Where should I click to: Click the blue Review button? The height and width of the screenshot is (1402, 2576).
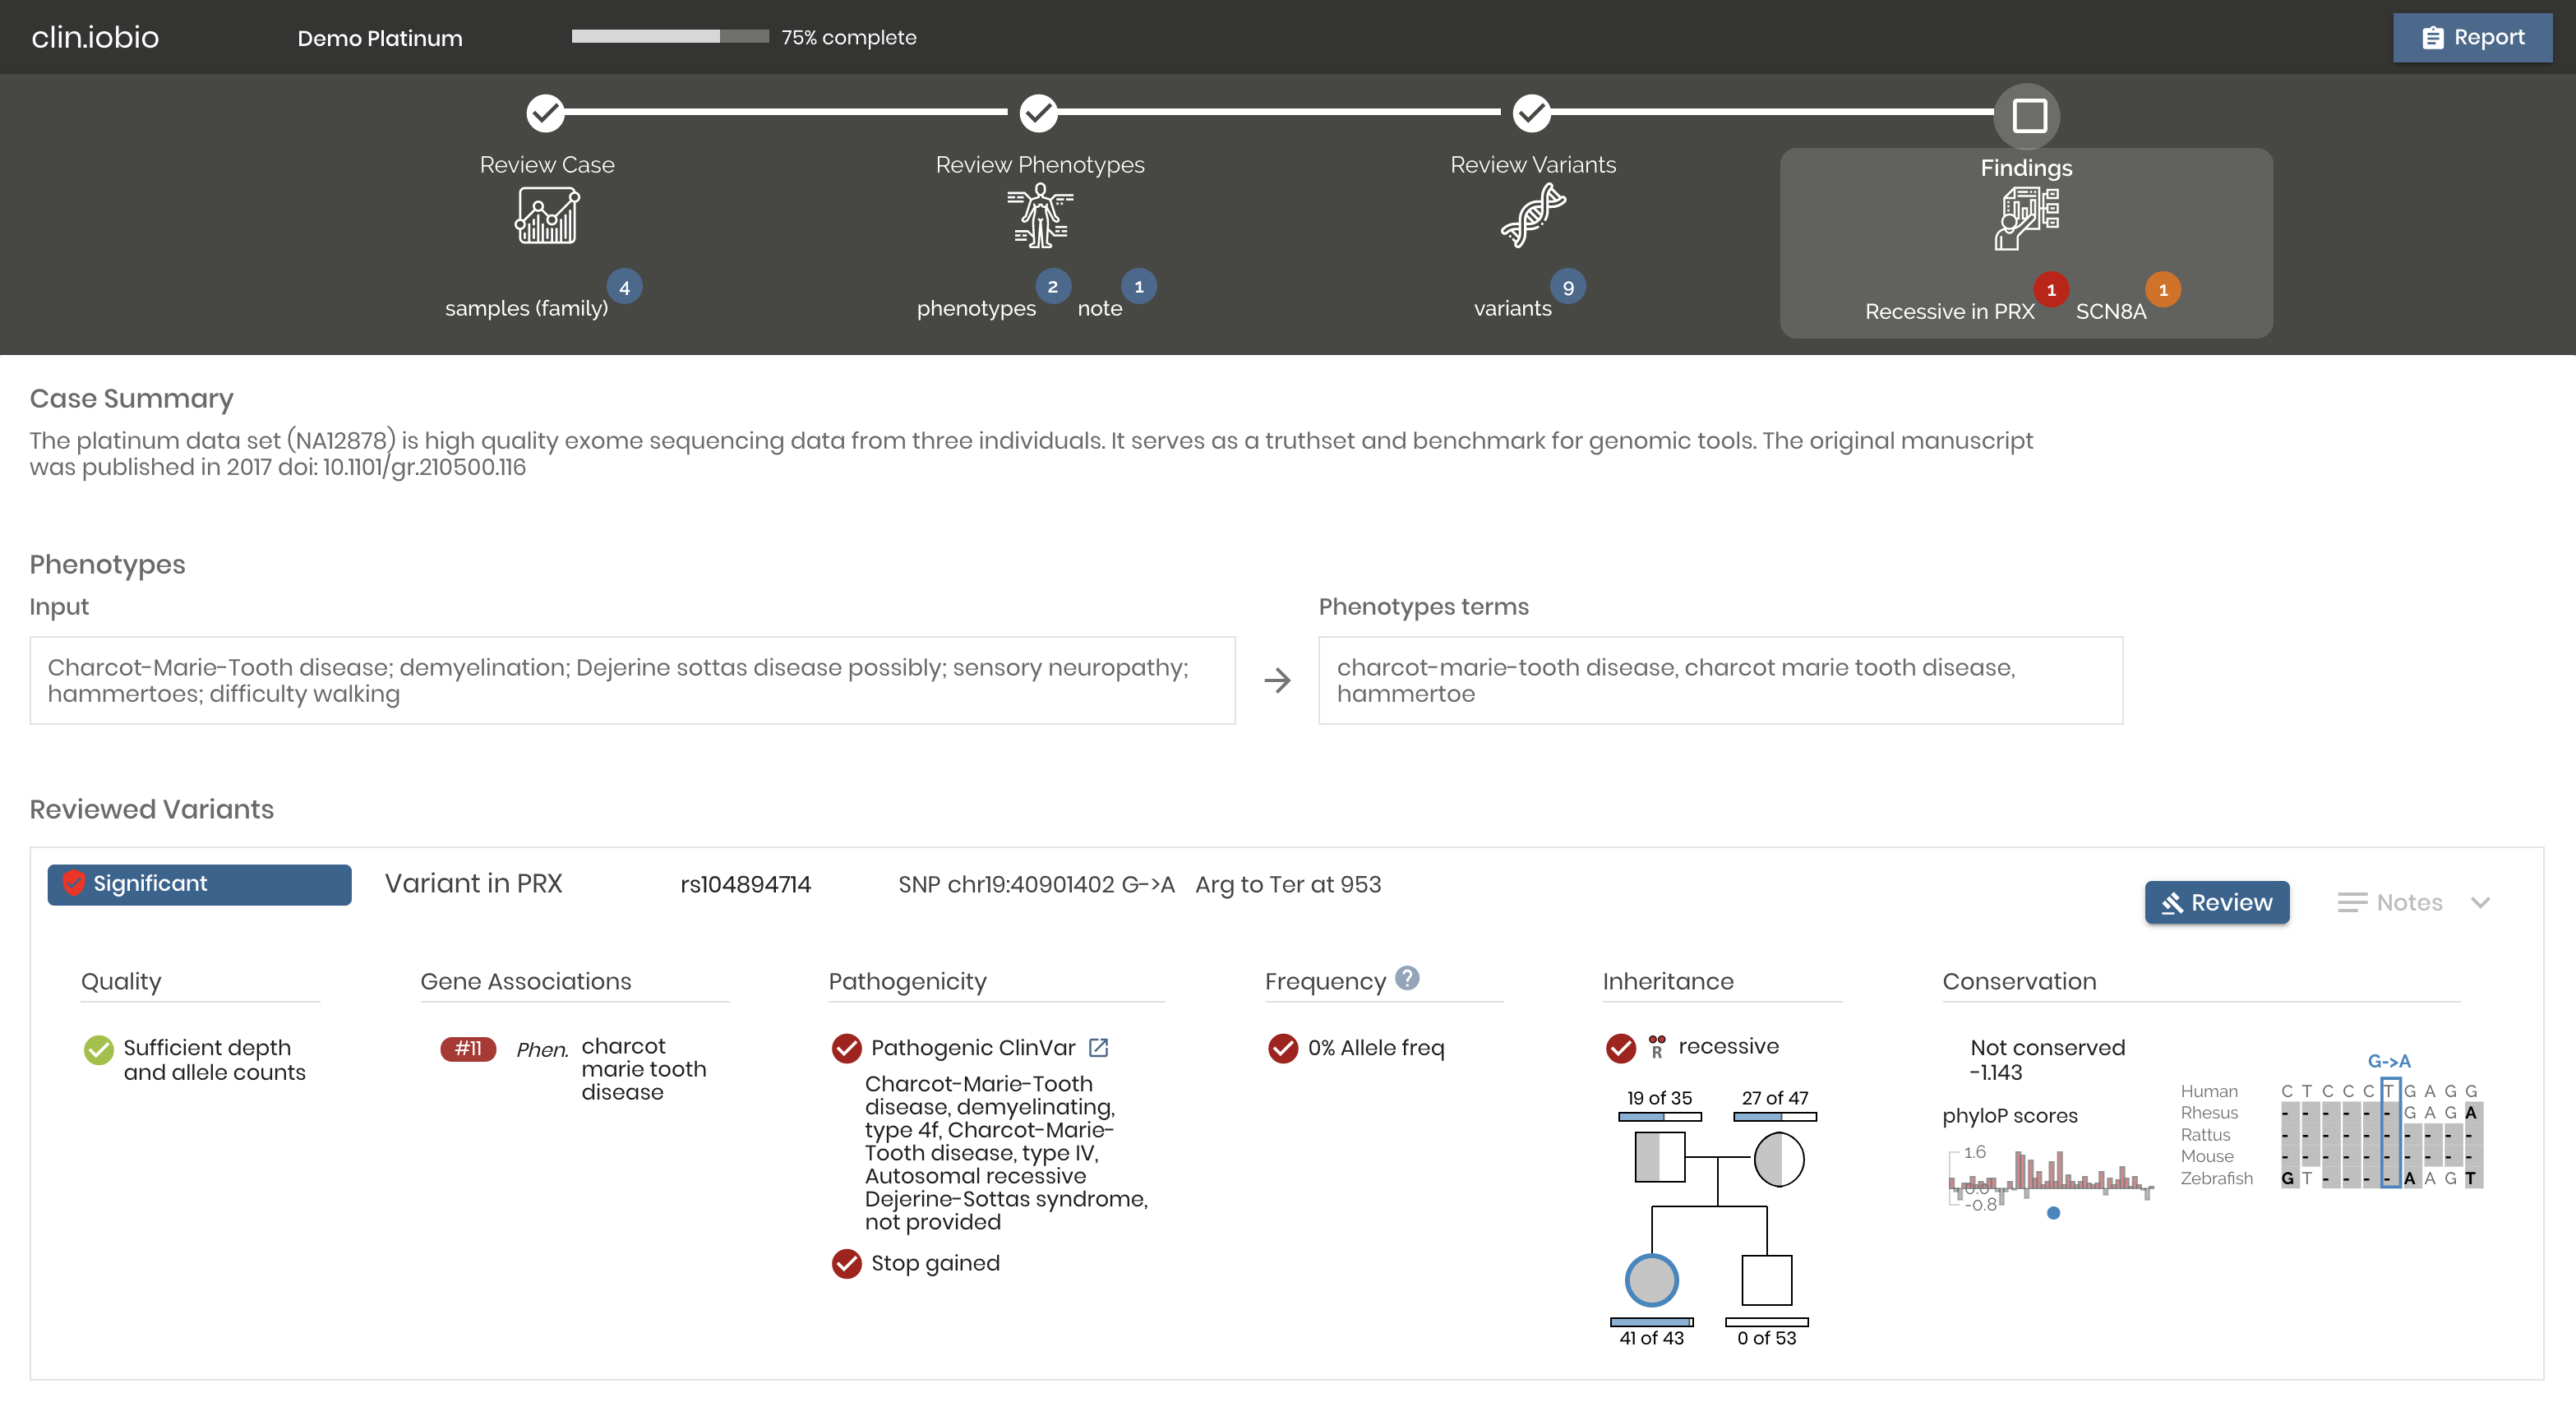click(2216, 902)
